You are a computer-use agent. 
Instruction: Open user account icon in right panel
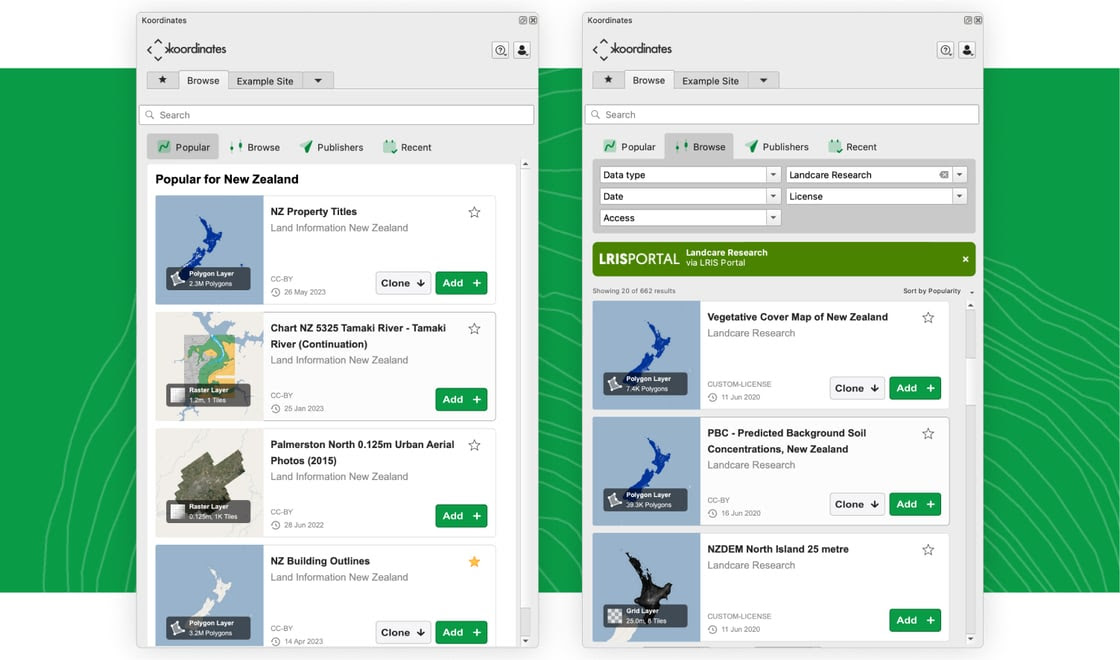click(x=967, y=50)
